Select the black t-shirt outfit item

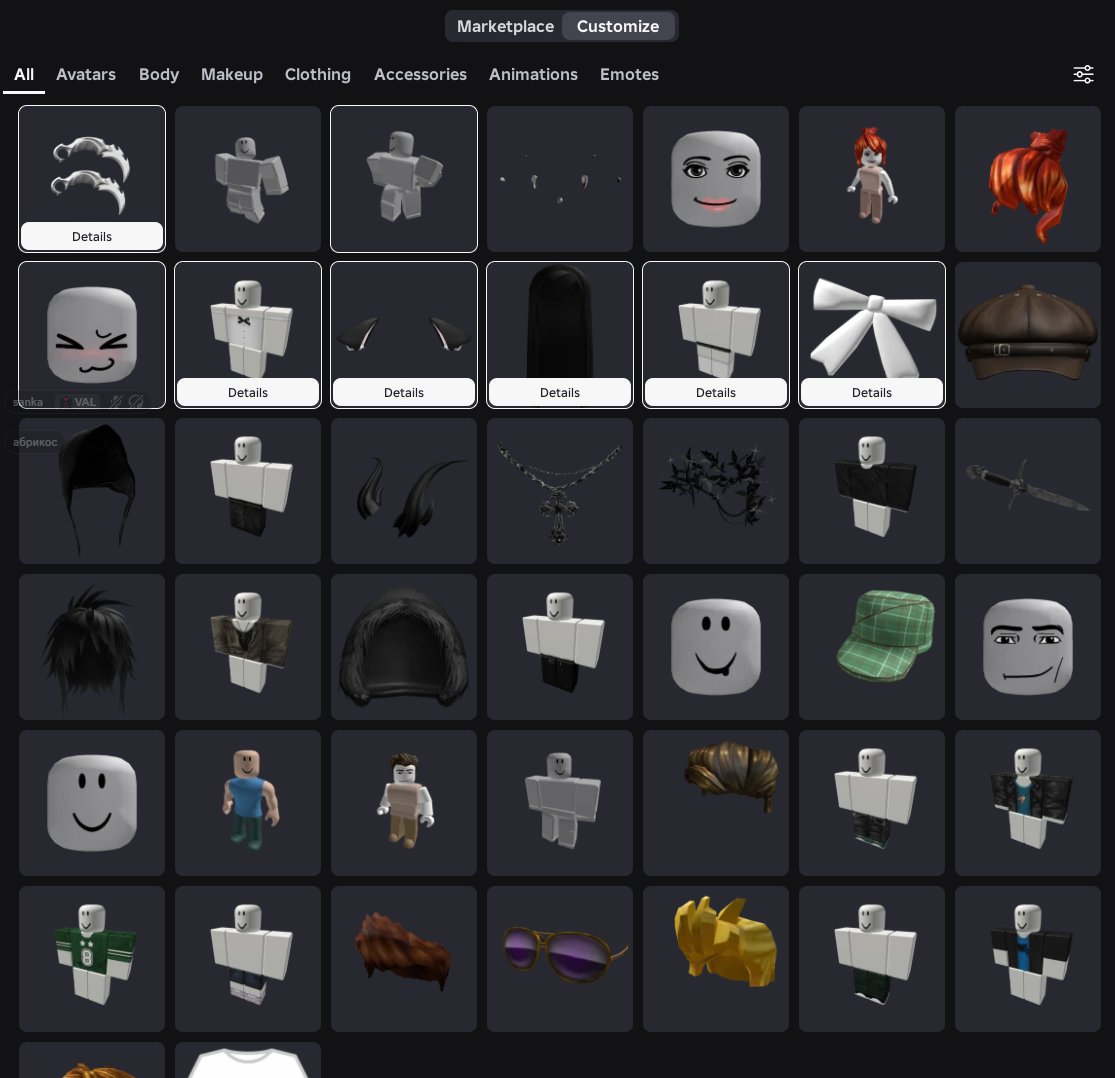point(872,491)
